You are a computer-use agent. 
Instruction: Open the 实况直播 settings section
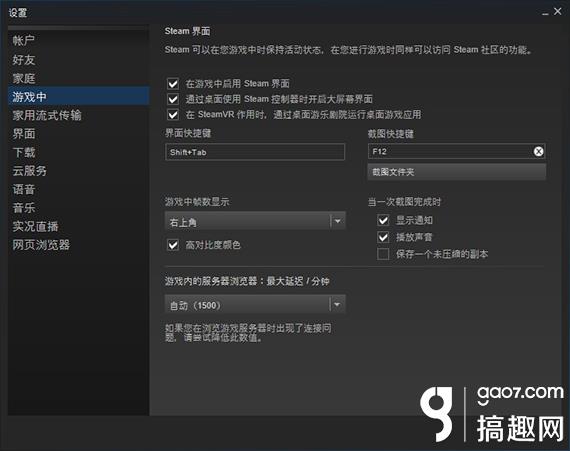click(x=78, y=226)
